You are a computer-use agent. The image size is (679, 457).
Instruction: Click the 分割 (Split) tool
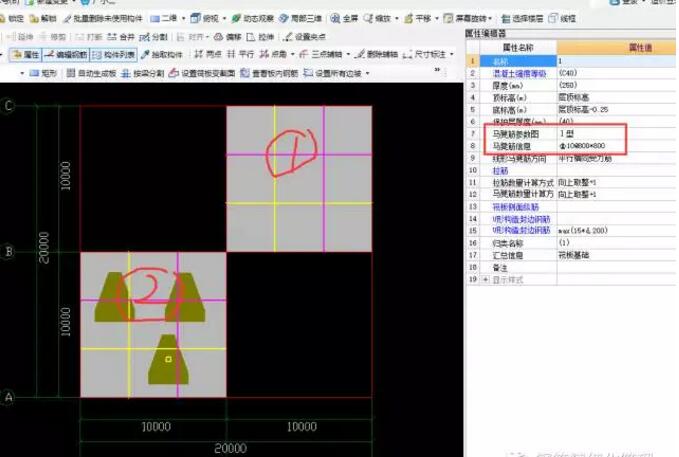click(x=154, y=37)
